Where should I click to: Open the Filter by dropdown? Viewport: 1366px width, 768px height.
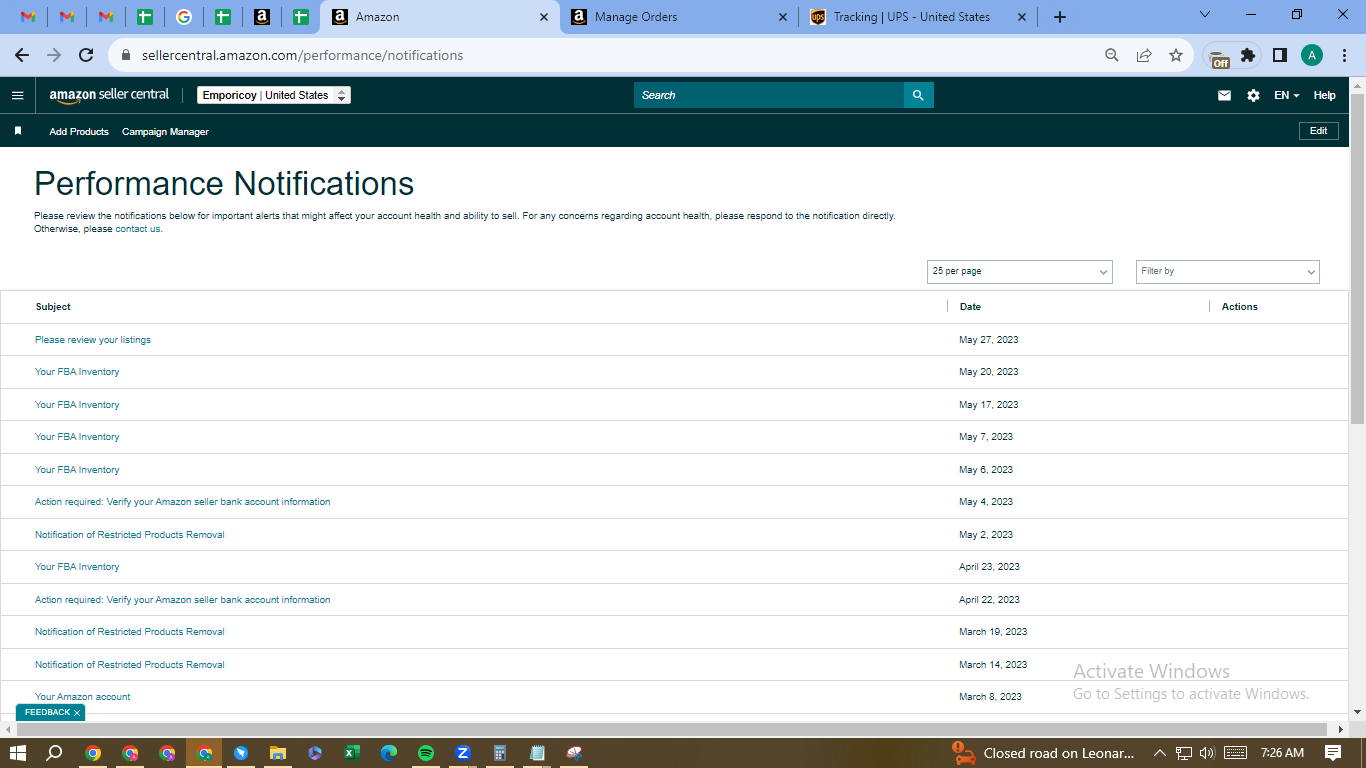(x=1228, y=271)
